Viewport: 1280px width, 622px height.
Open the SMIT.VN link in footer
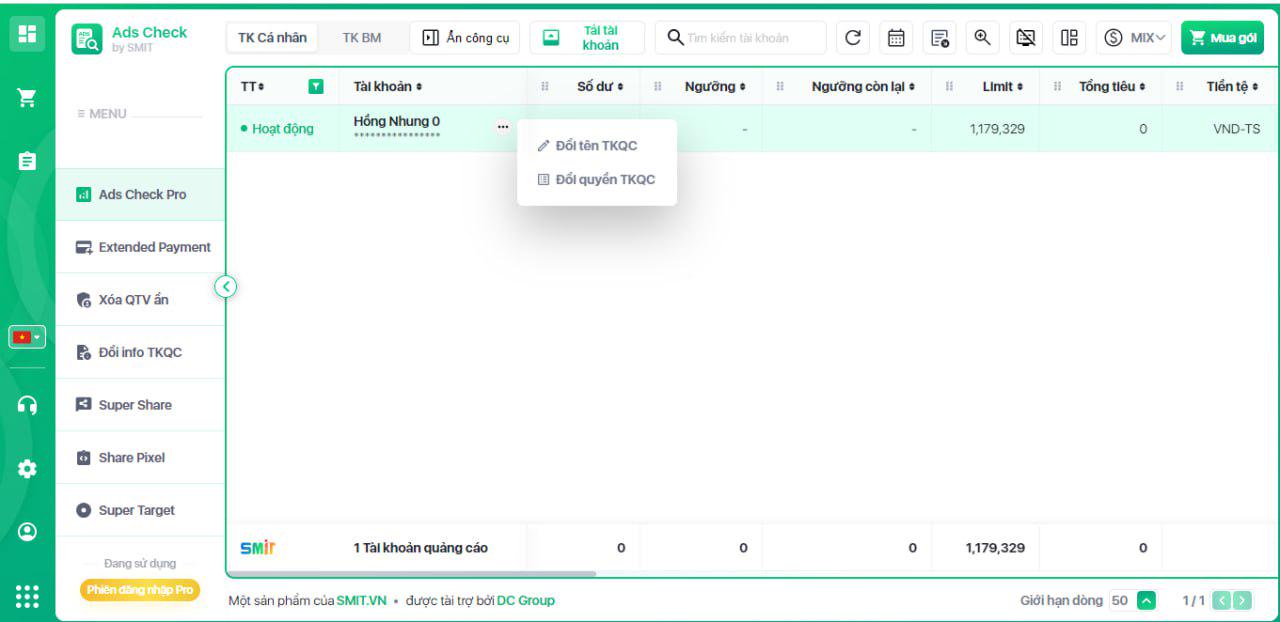pyautogui.click(x=361, y=601)
